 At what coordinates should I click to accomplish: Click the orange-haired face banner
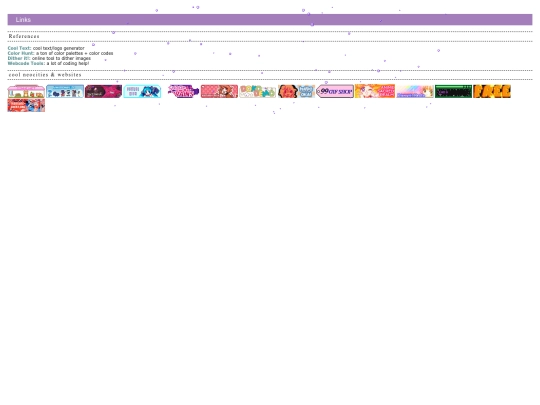[x=297, y=91]
